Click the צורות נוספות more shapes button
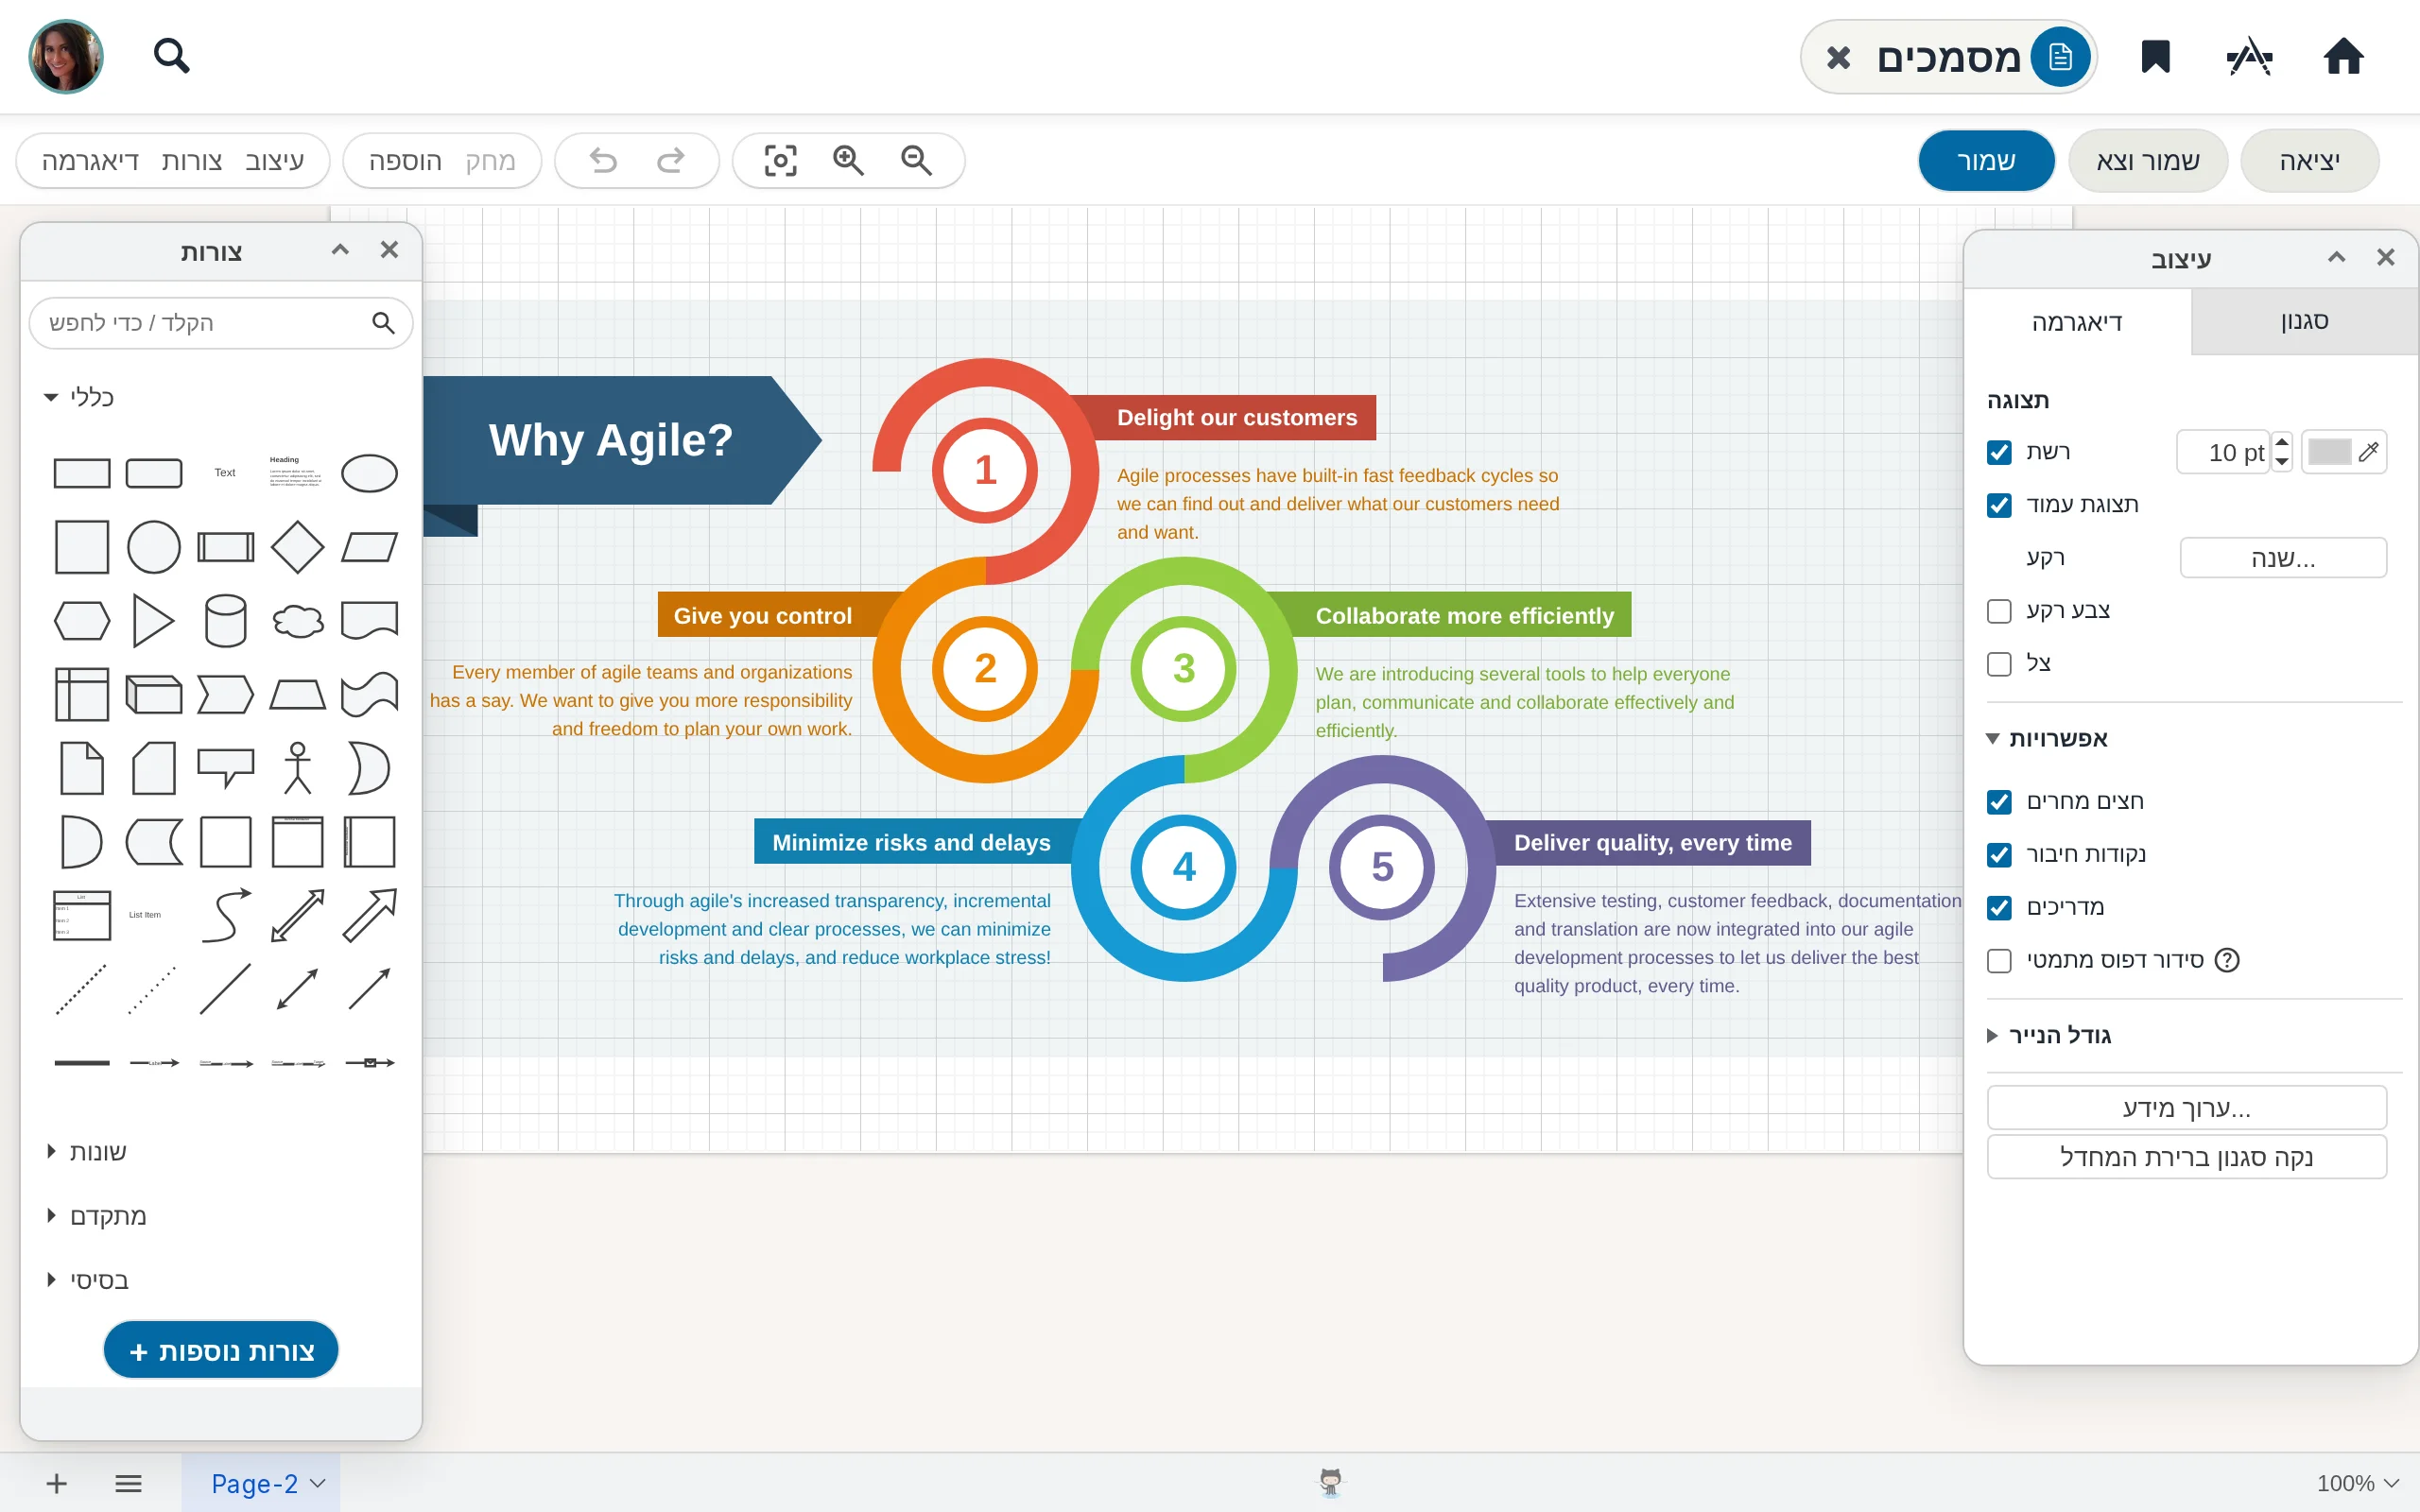This screenshot has width=2420, height=1512. (221, 1350)
